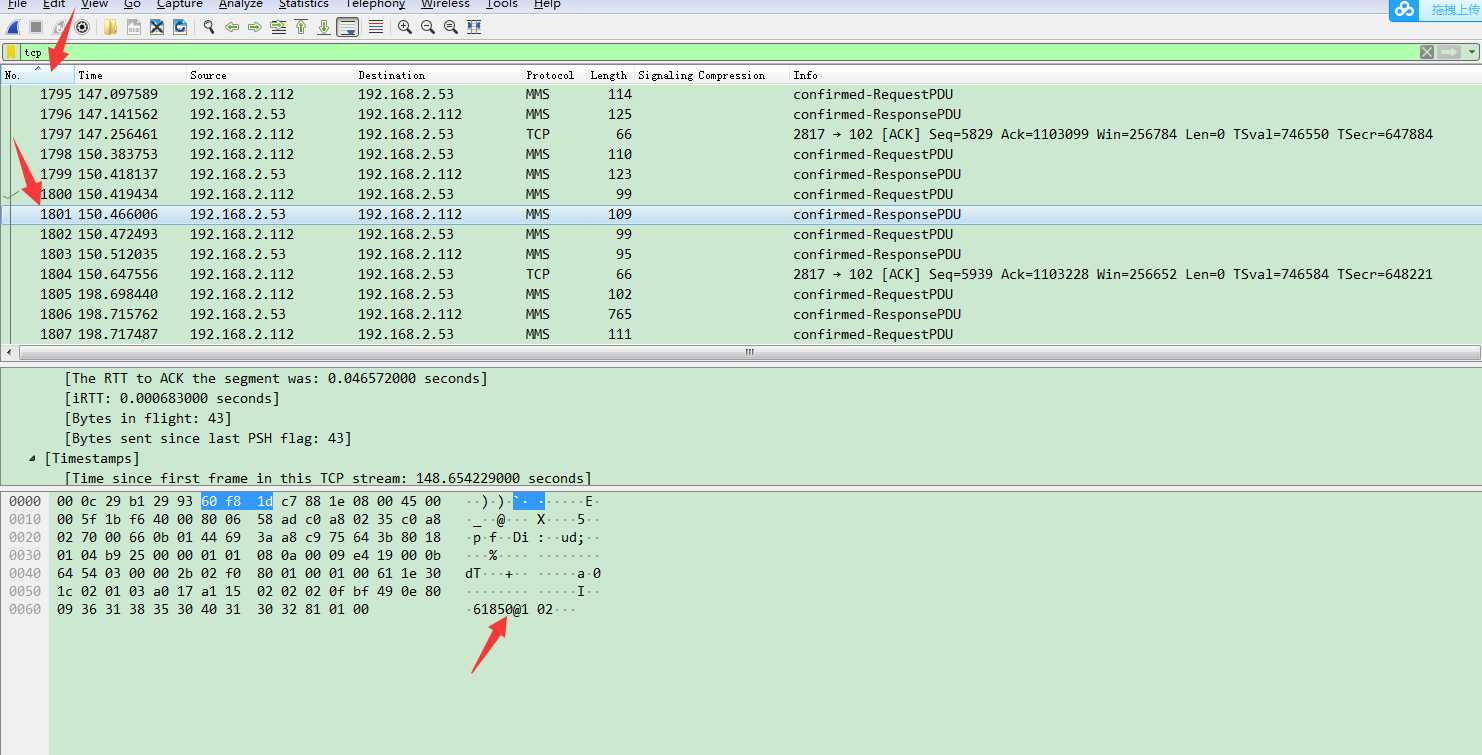Open the Capture menu
The width and height of the screenshot is (1482, 755).
pos(180,5)
